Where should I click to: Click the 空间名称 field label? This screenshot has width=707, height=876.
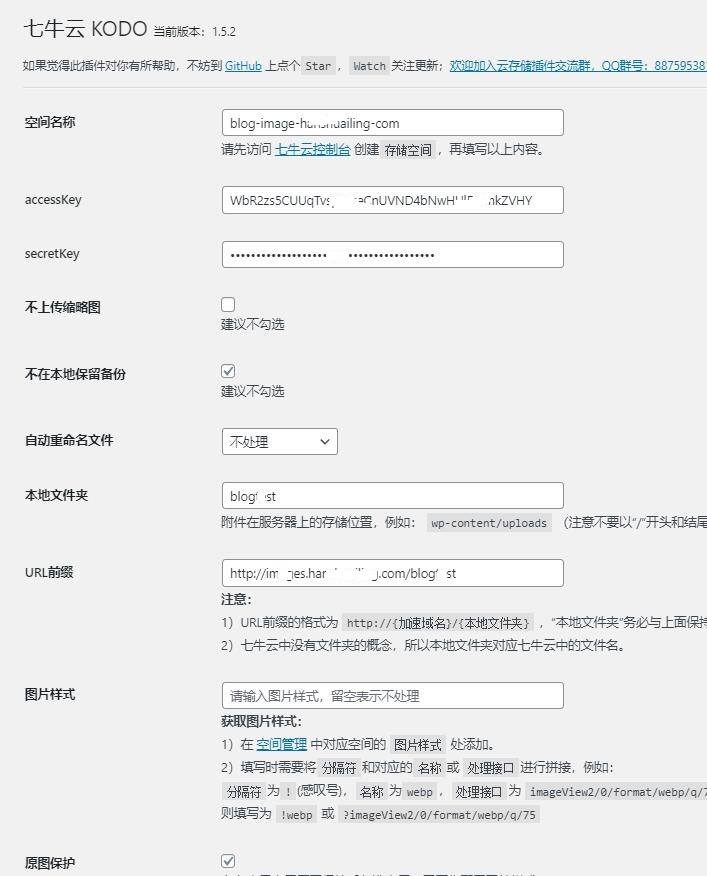coord(50,123)
